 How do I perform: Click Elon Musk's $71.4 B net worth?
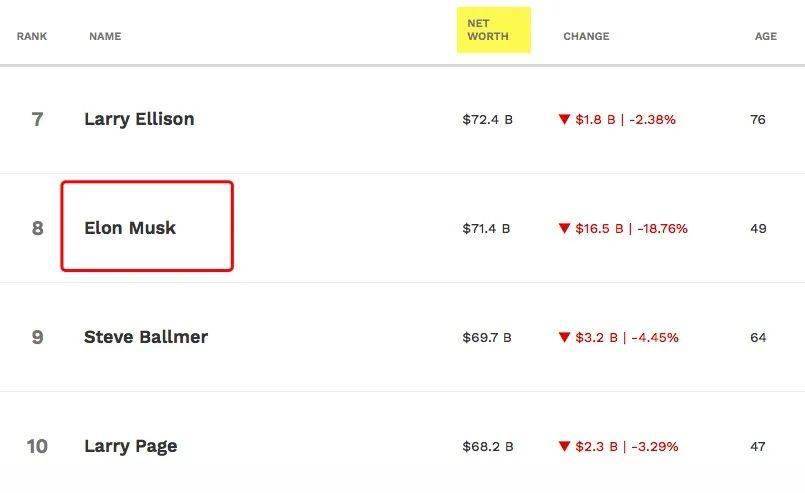click(x=486, y=229)
